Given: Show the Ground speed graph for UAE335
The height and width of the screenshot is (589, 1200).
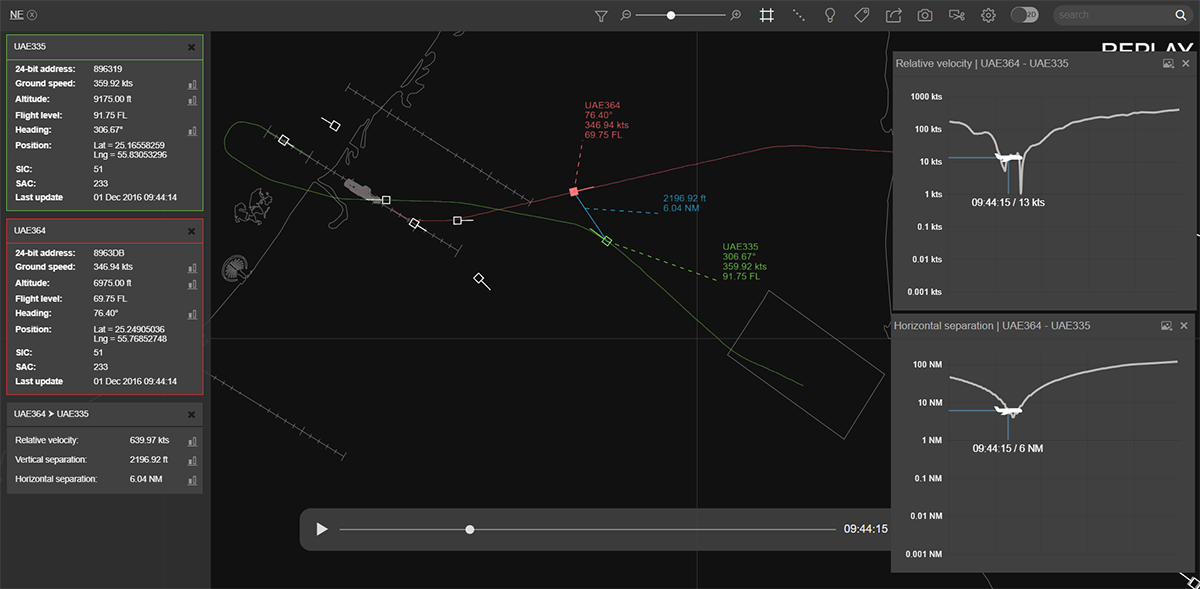Looking at the screenshot, I should [x=192, y=83].
